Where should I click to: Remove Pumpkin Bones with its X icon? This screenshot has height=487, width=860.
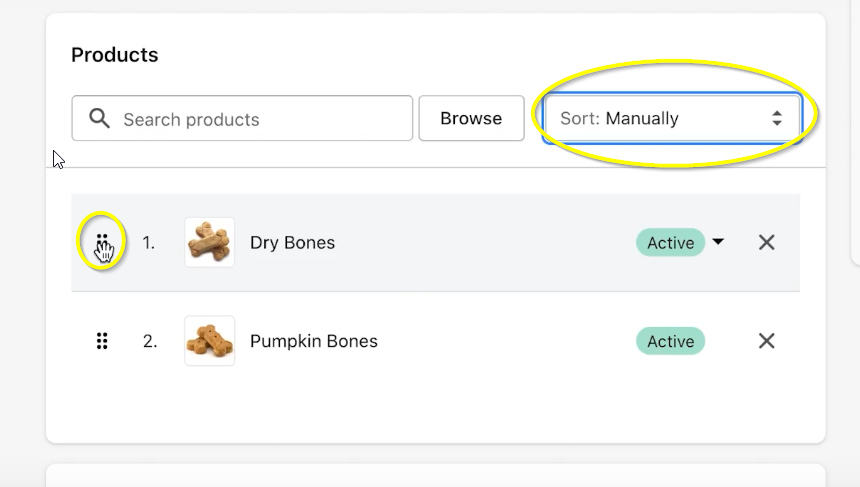point(767,341)
